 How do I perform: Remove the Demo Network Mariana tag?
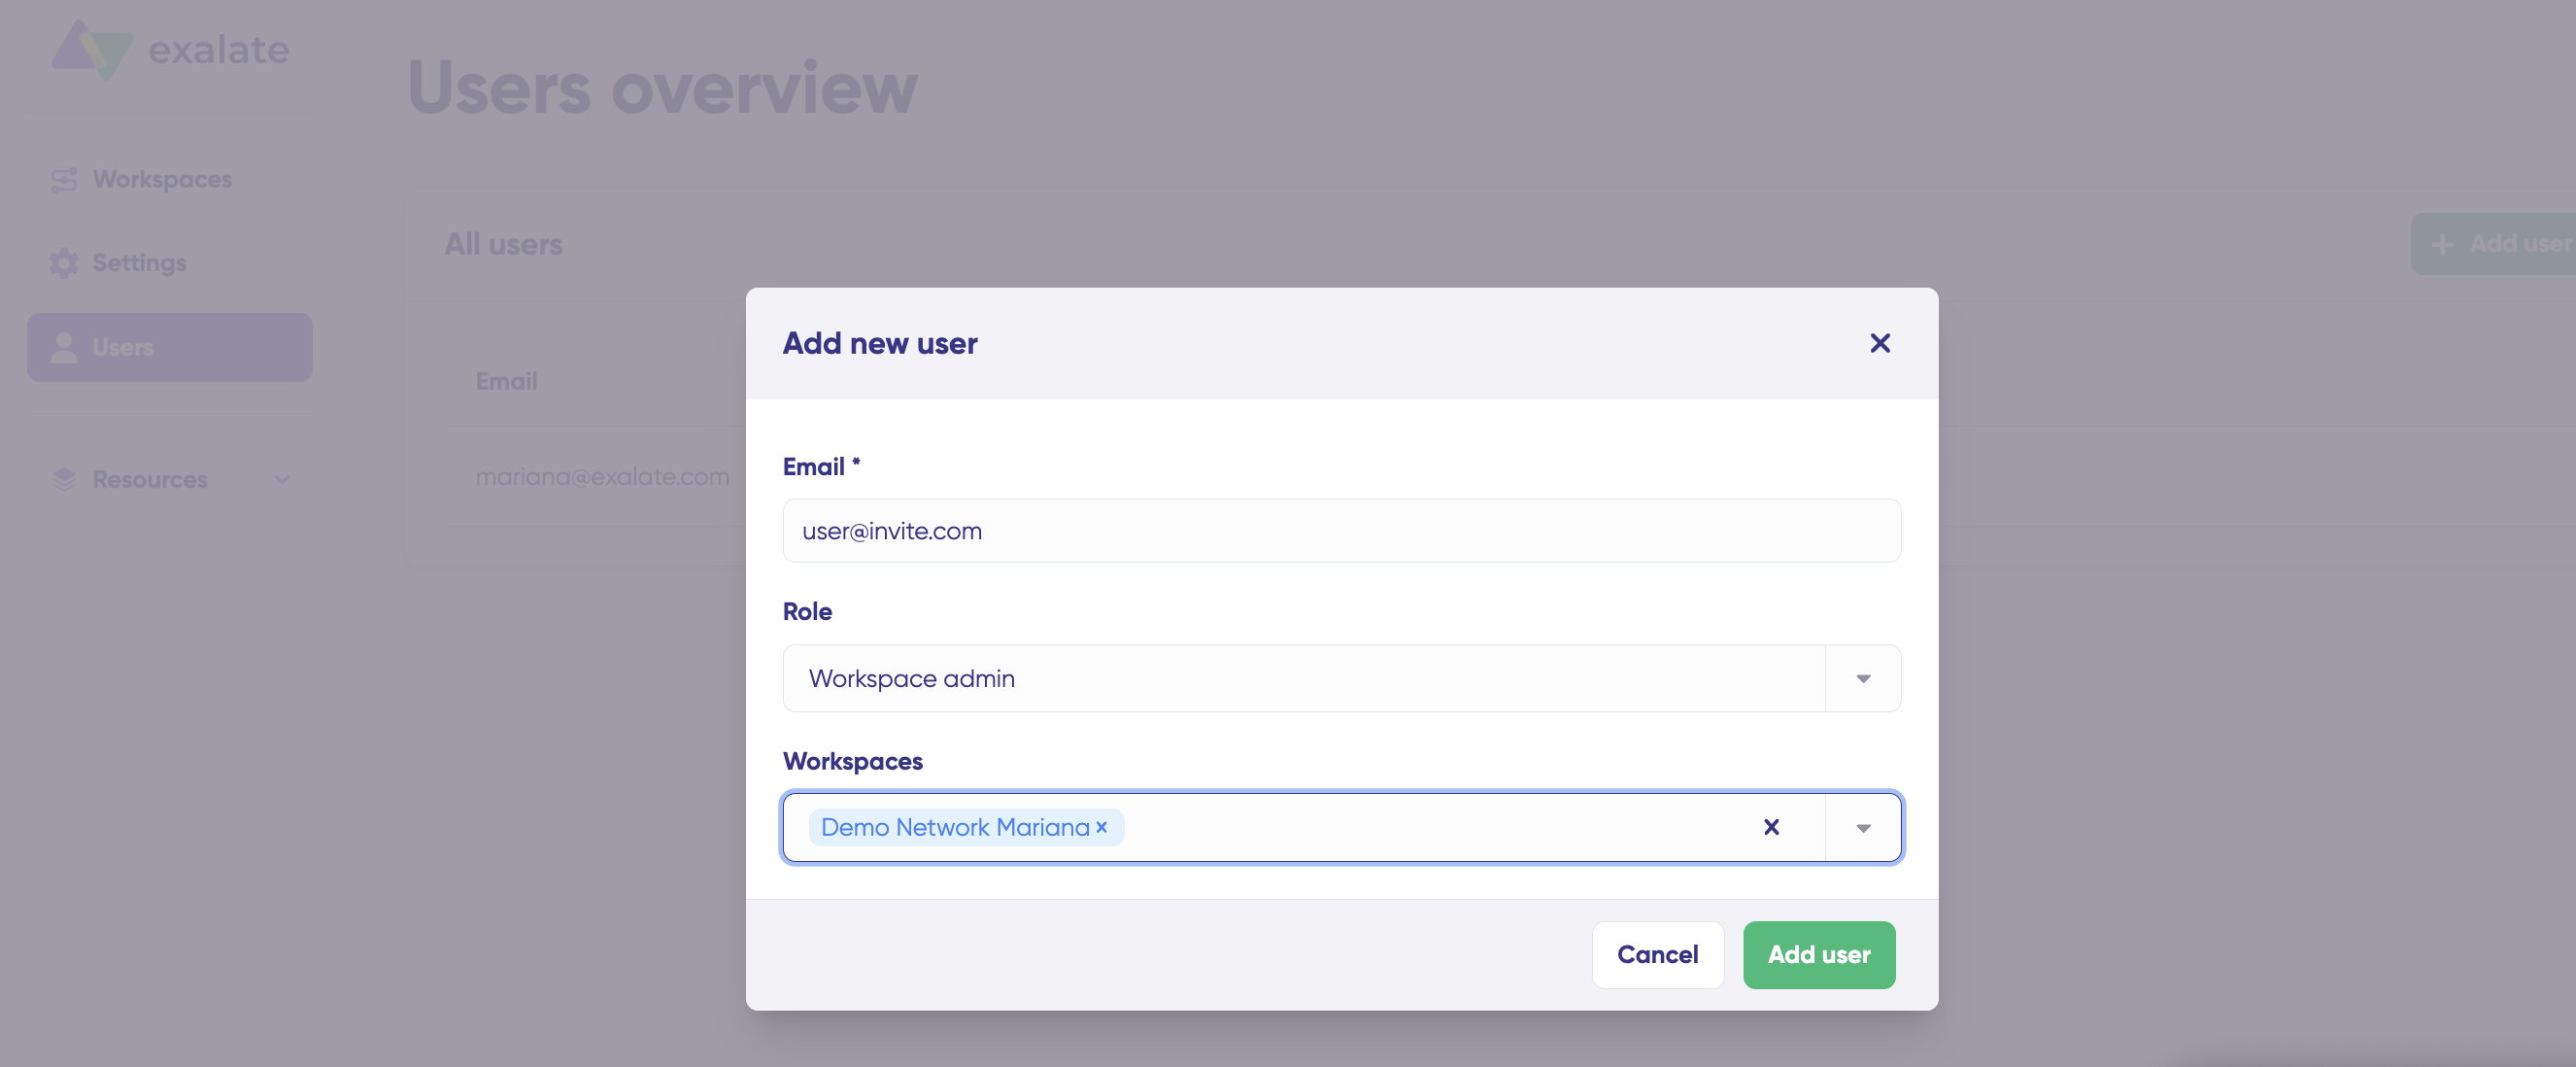(1101, 827)
